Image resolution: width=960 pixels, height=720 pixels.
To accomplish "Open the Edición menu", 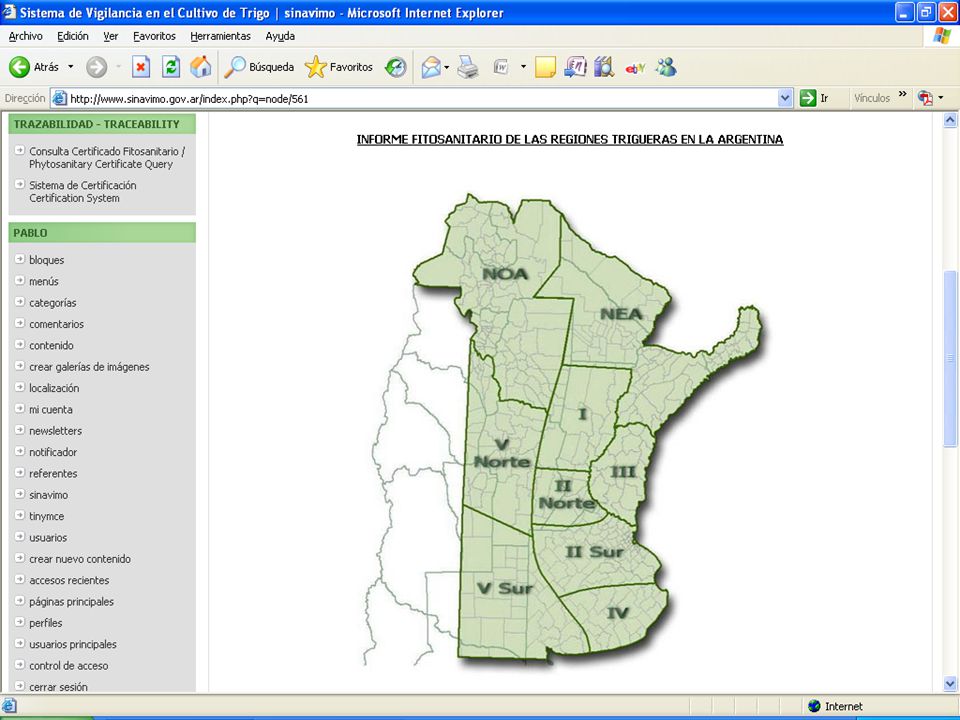I will click(x=73, y=36).
